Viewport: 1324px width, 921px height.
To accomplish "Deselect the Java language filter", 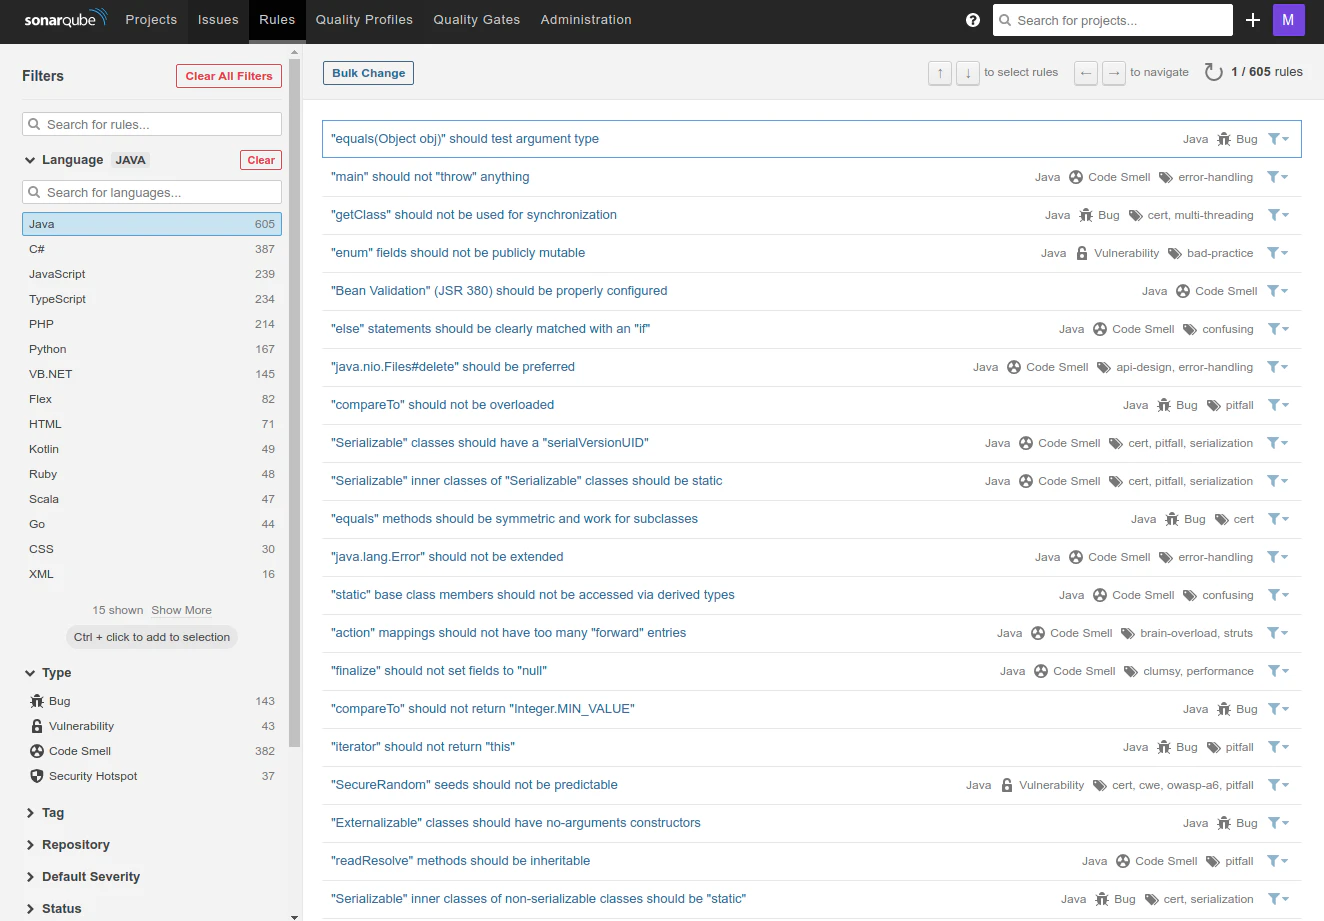I will coord(152,224).
